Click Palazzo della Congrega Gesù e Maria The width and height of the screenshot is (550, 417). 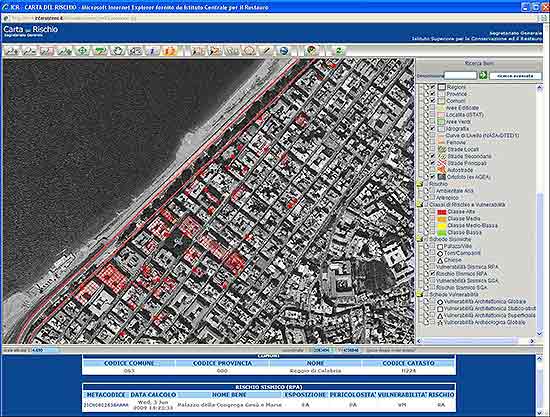tap(229, 405)
